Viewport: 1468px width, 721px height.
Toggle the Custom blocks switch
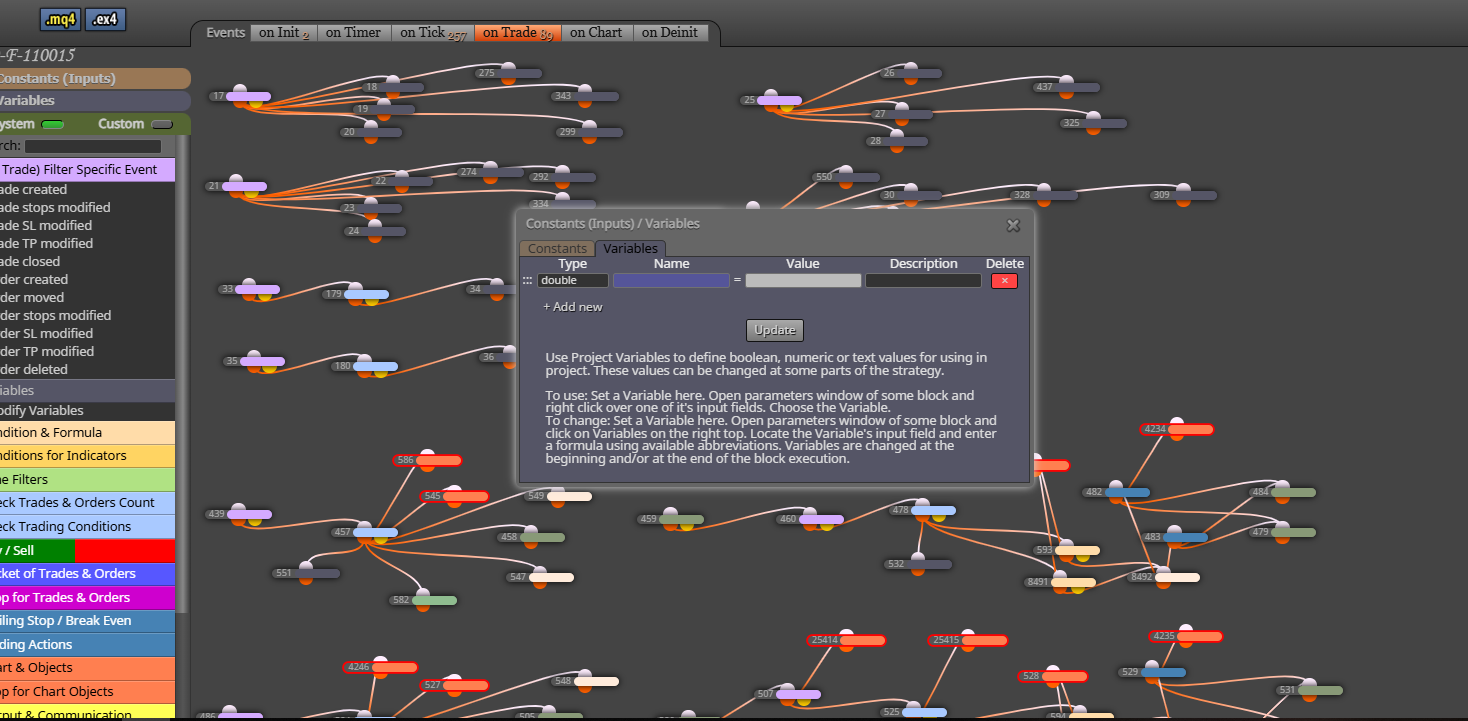pos(161,125)
